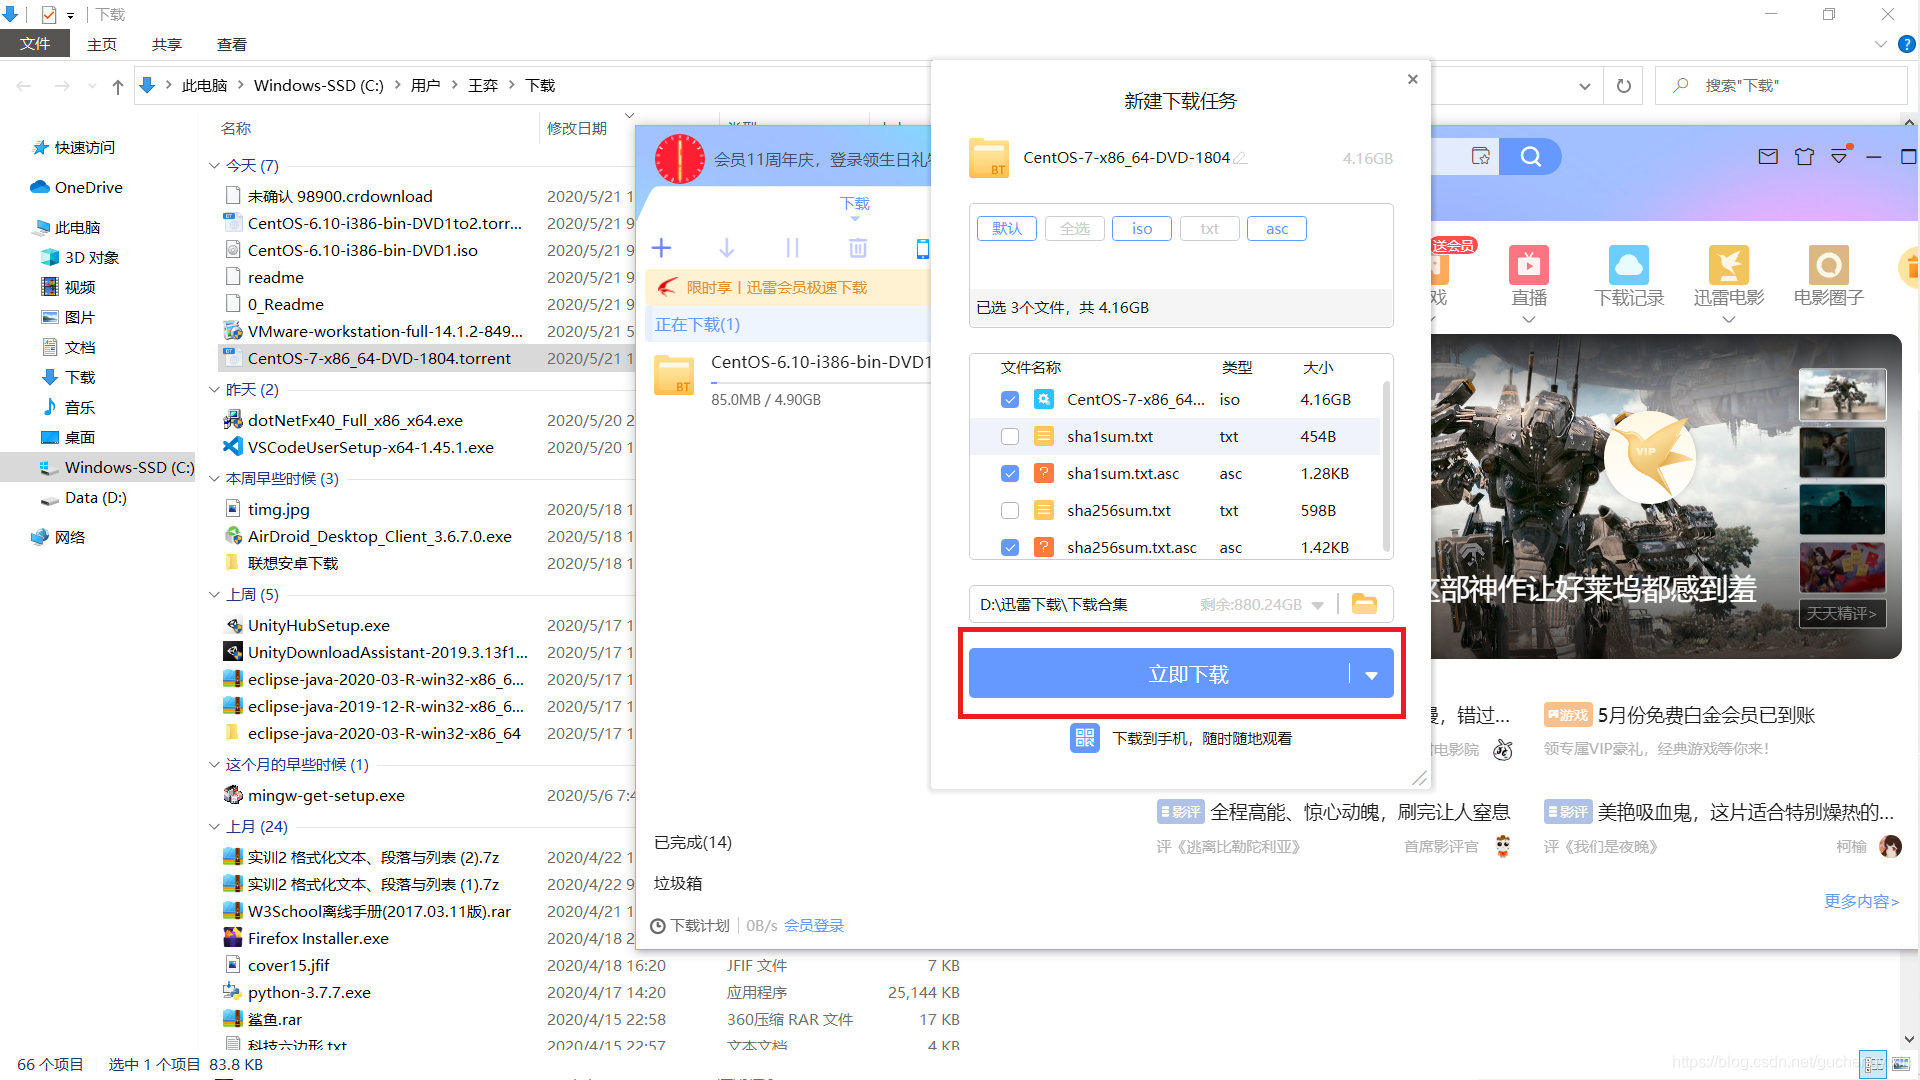This screenshot has width=1920, height=1080.
Task: Select OneDrive in the navigation pane
Action: 76,187
